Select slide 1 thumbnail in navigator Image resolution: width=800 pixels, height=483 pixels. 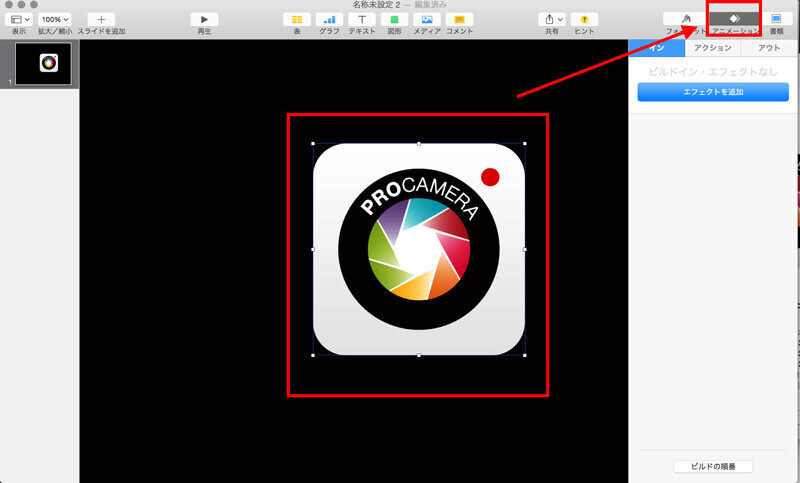43,64
